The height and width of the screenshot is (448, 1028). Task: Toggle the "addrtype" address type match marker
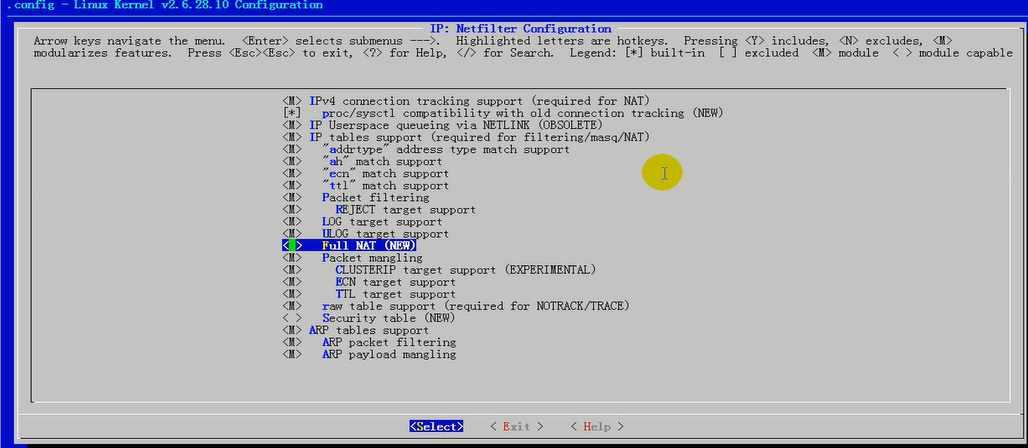[x=292, y=150]
